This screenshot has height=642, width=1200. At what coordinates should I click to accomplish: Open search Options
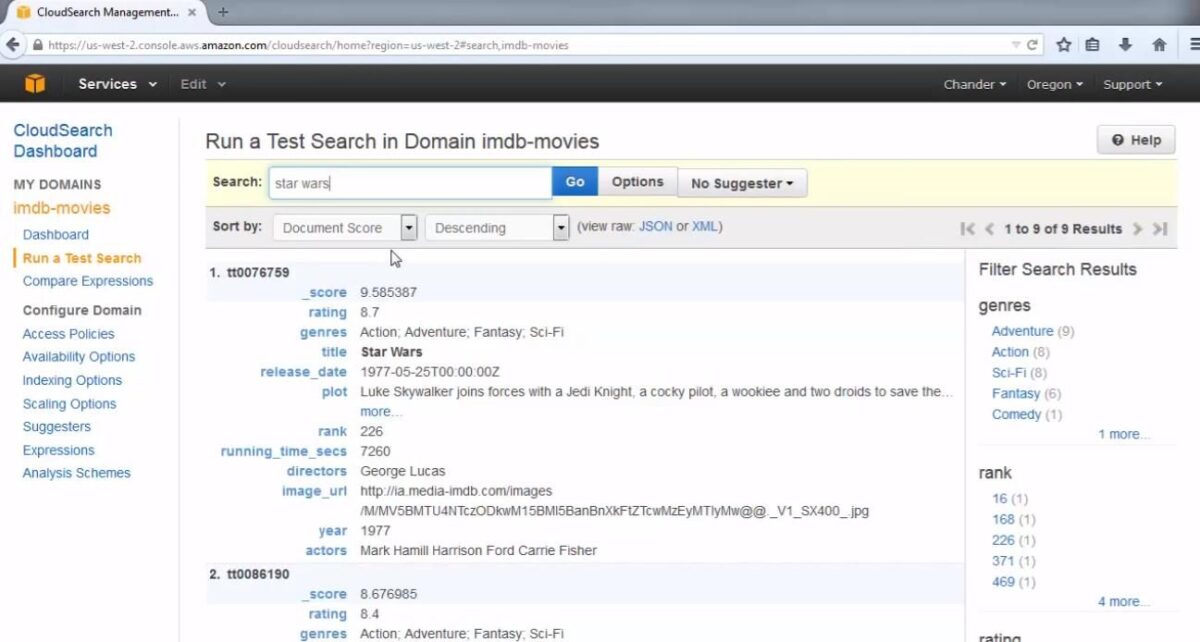point(637,181)
